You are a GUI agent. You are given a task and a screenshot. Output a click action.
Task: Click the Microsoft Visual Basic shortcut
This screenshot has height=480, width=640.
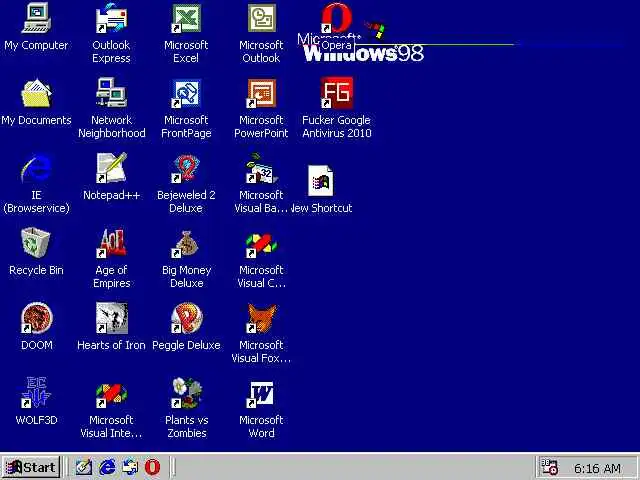click(x=262, y=168)
